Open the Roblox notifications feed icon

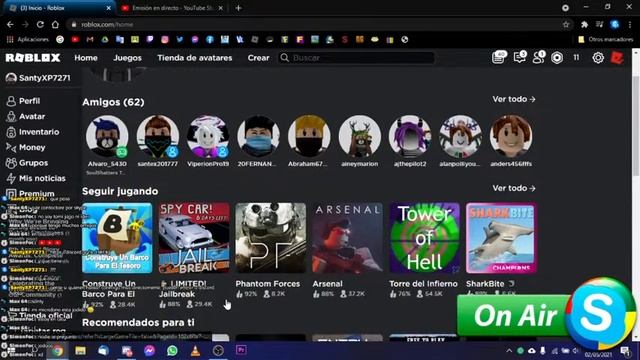click(x=498, y=58)
